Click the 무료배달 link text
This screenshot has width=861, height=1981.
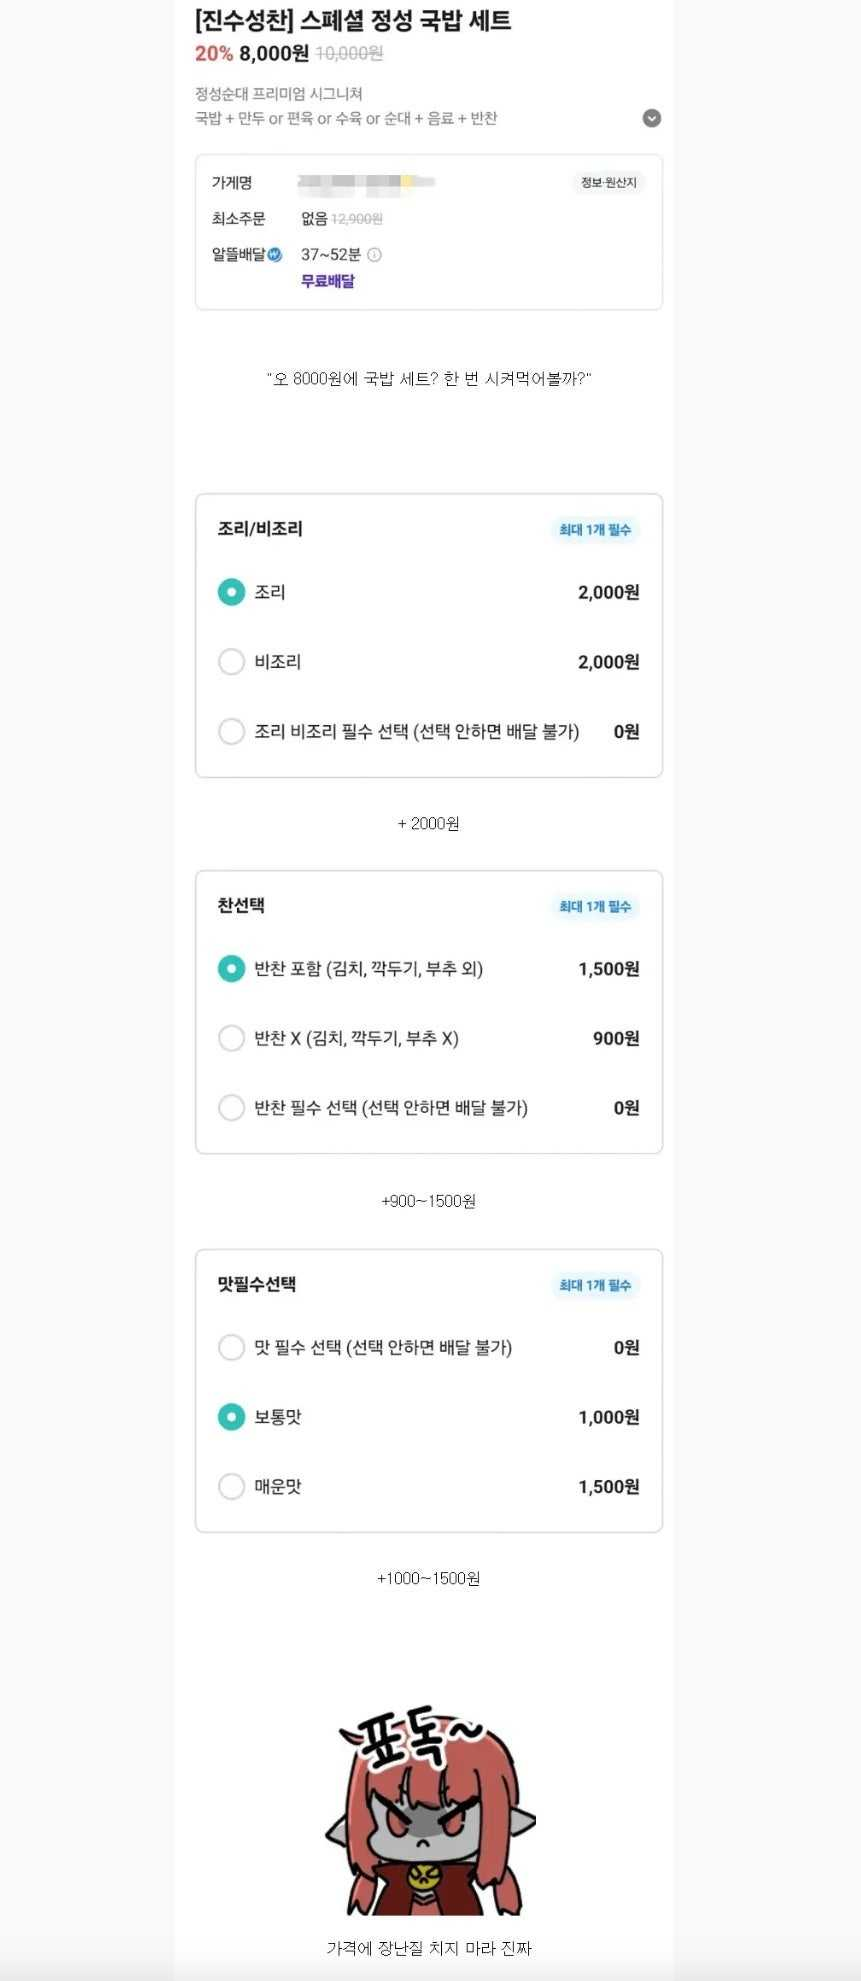328,281
